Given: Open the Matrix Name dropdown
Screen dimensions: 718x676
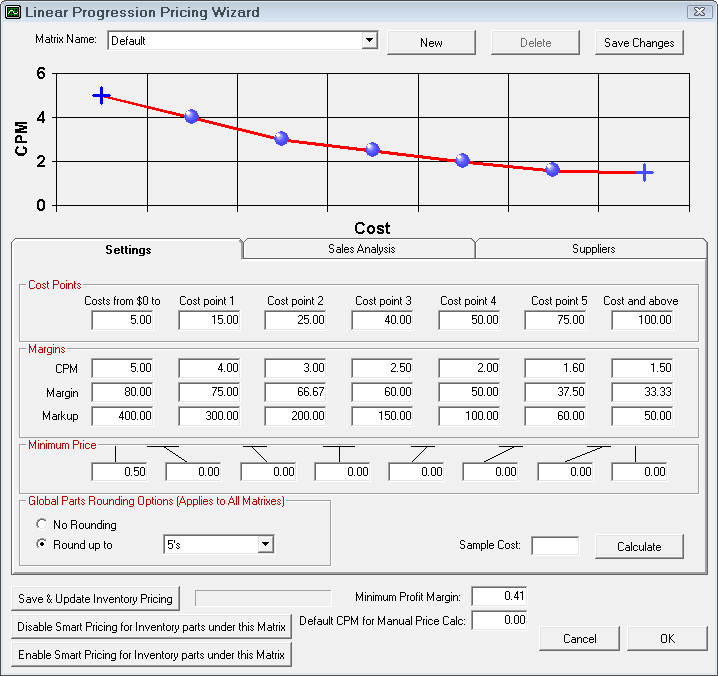Looking at the screenshot, I should [x=369, y=41].
